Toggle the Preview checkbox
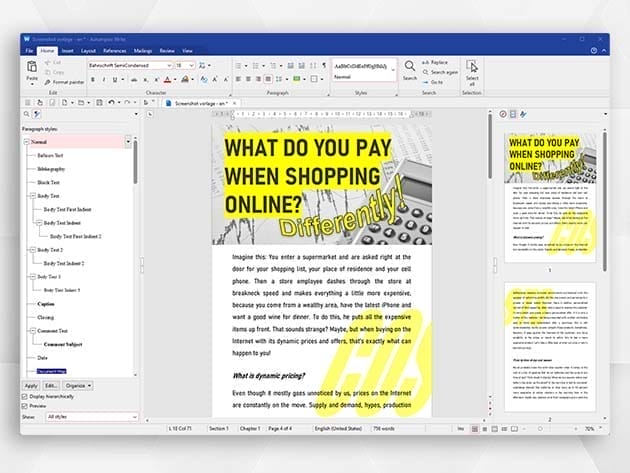630x473 pixels. [26, 406]
